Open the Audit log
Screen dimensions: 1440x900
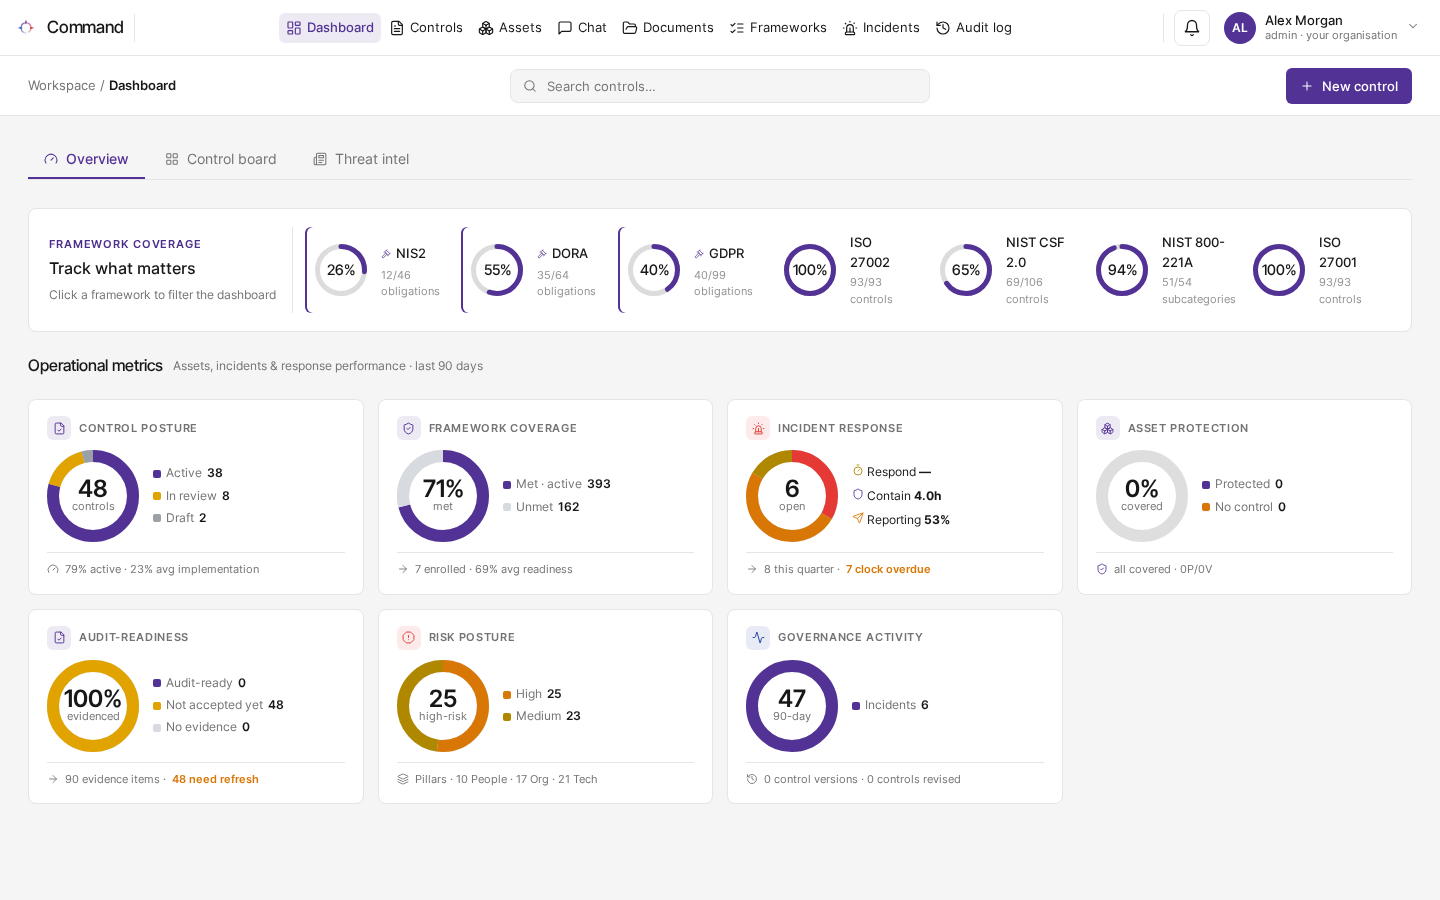tap(973, 28)
